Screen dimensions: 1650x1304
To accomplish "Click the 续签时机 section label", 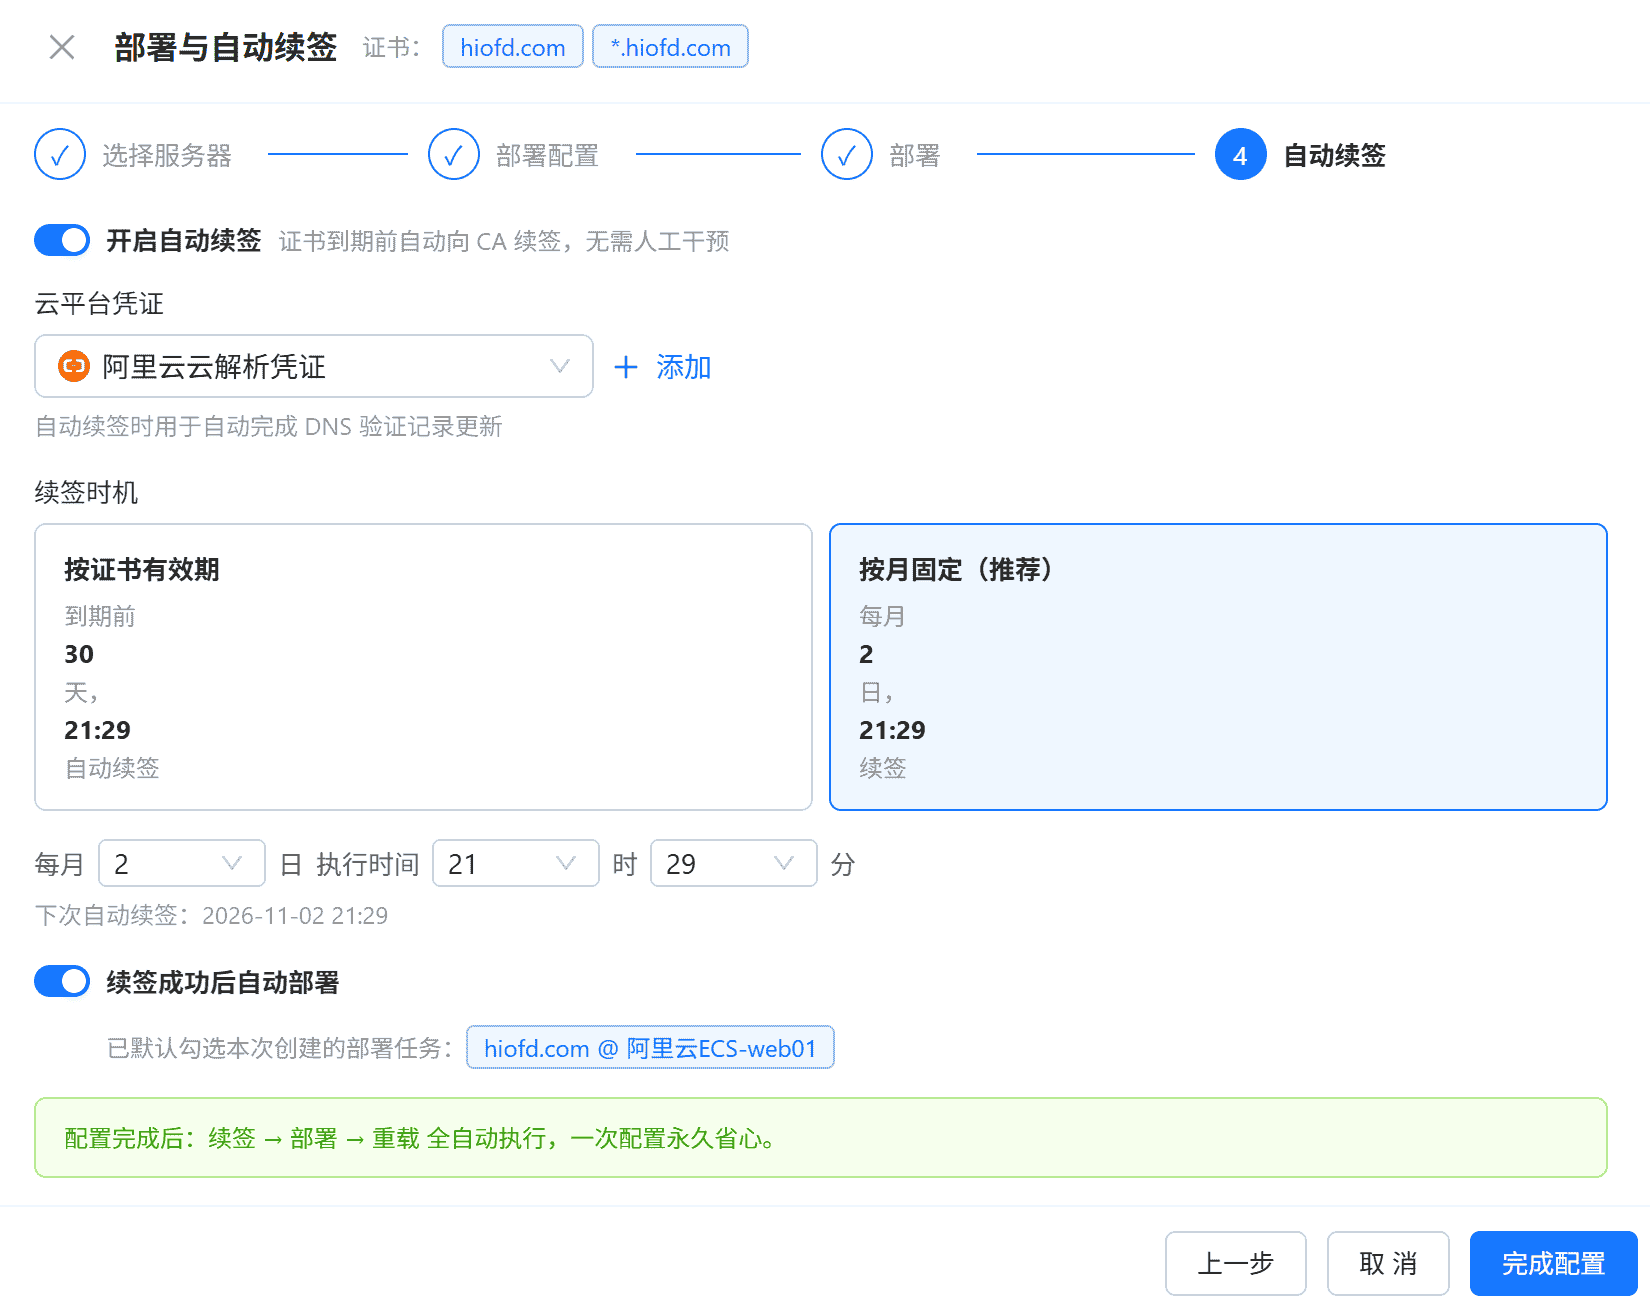I will pos(87,492).
